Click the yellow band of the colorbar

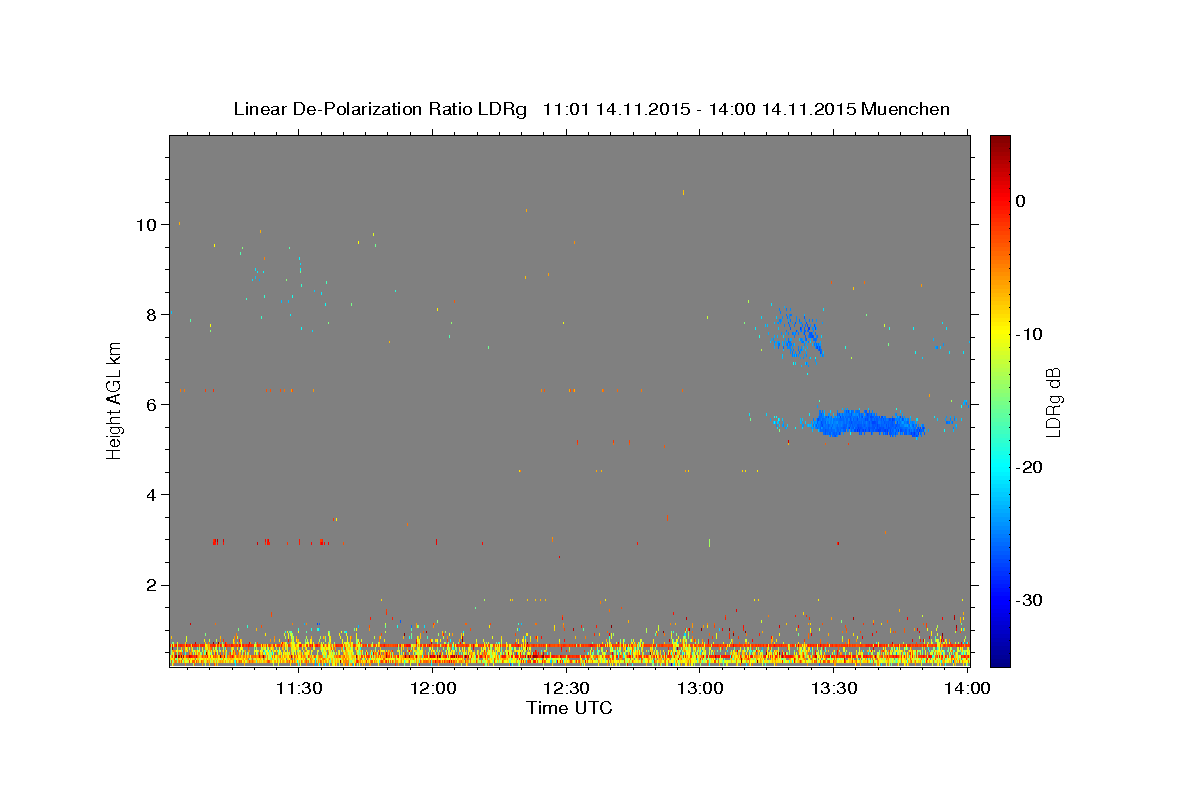tap(1000, 334)
